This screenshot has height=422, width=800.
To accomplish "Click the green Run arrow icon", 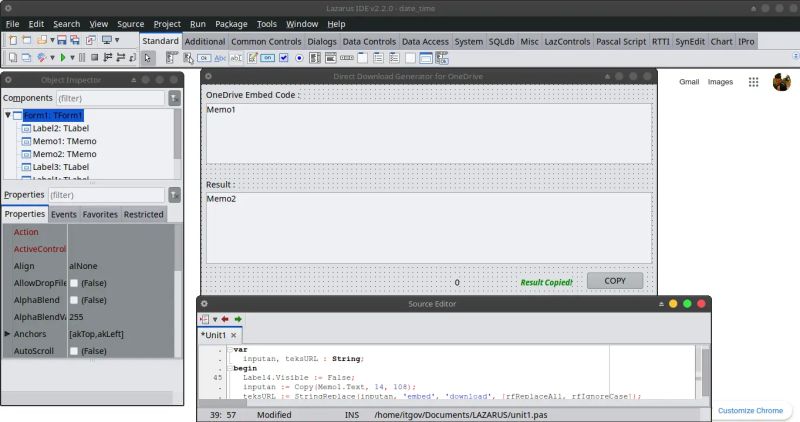I will coord(63,58).
